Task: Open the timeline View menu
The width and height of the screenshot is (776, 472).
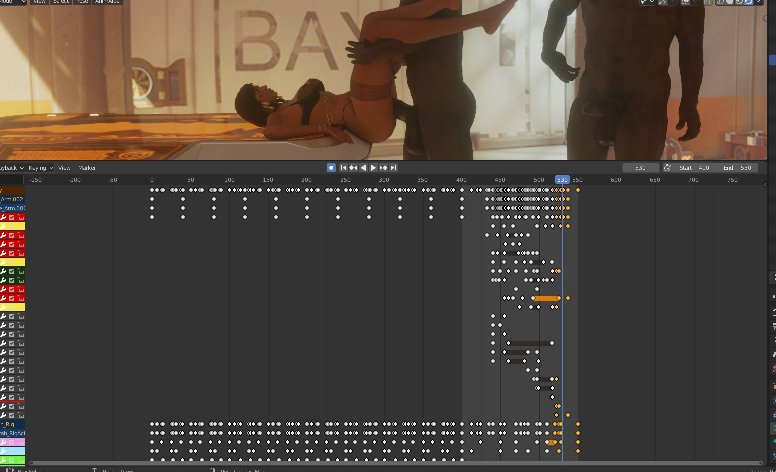Action: click(x=64, y=168)
